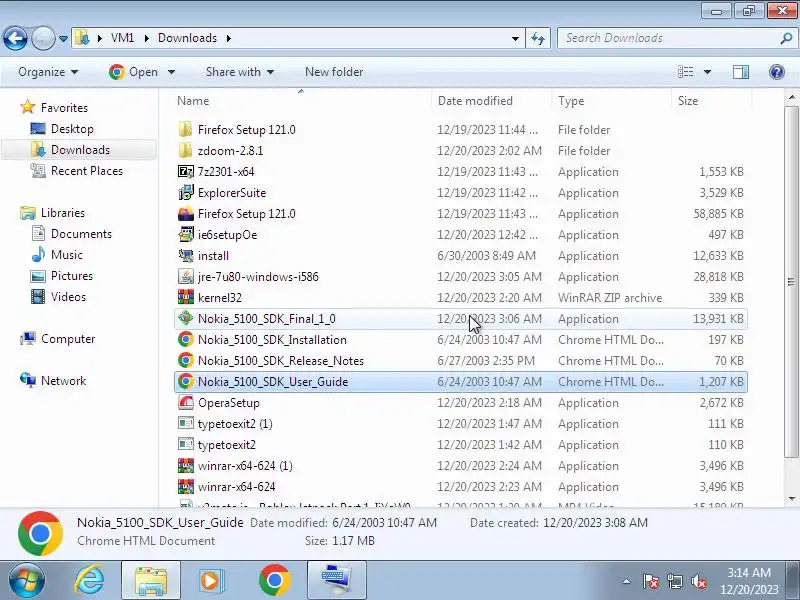Select the Firefox Setup 121.0 folder icon
Viewport: 800px width, 600px height.
point(186,130)
